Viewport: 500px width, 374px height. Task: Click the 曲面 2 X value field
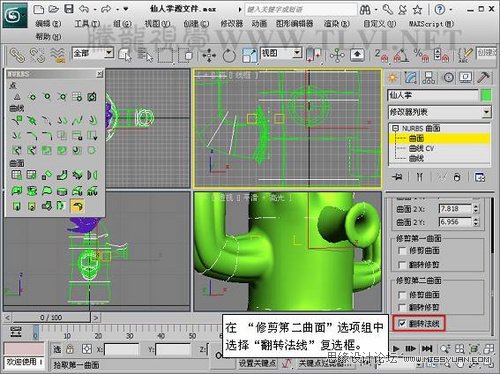coord(455,209)
